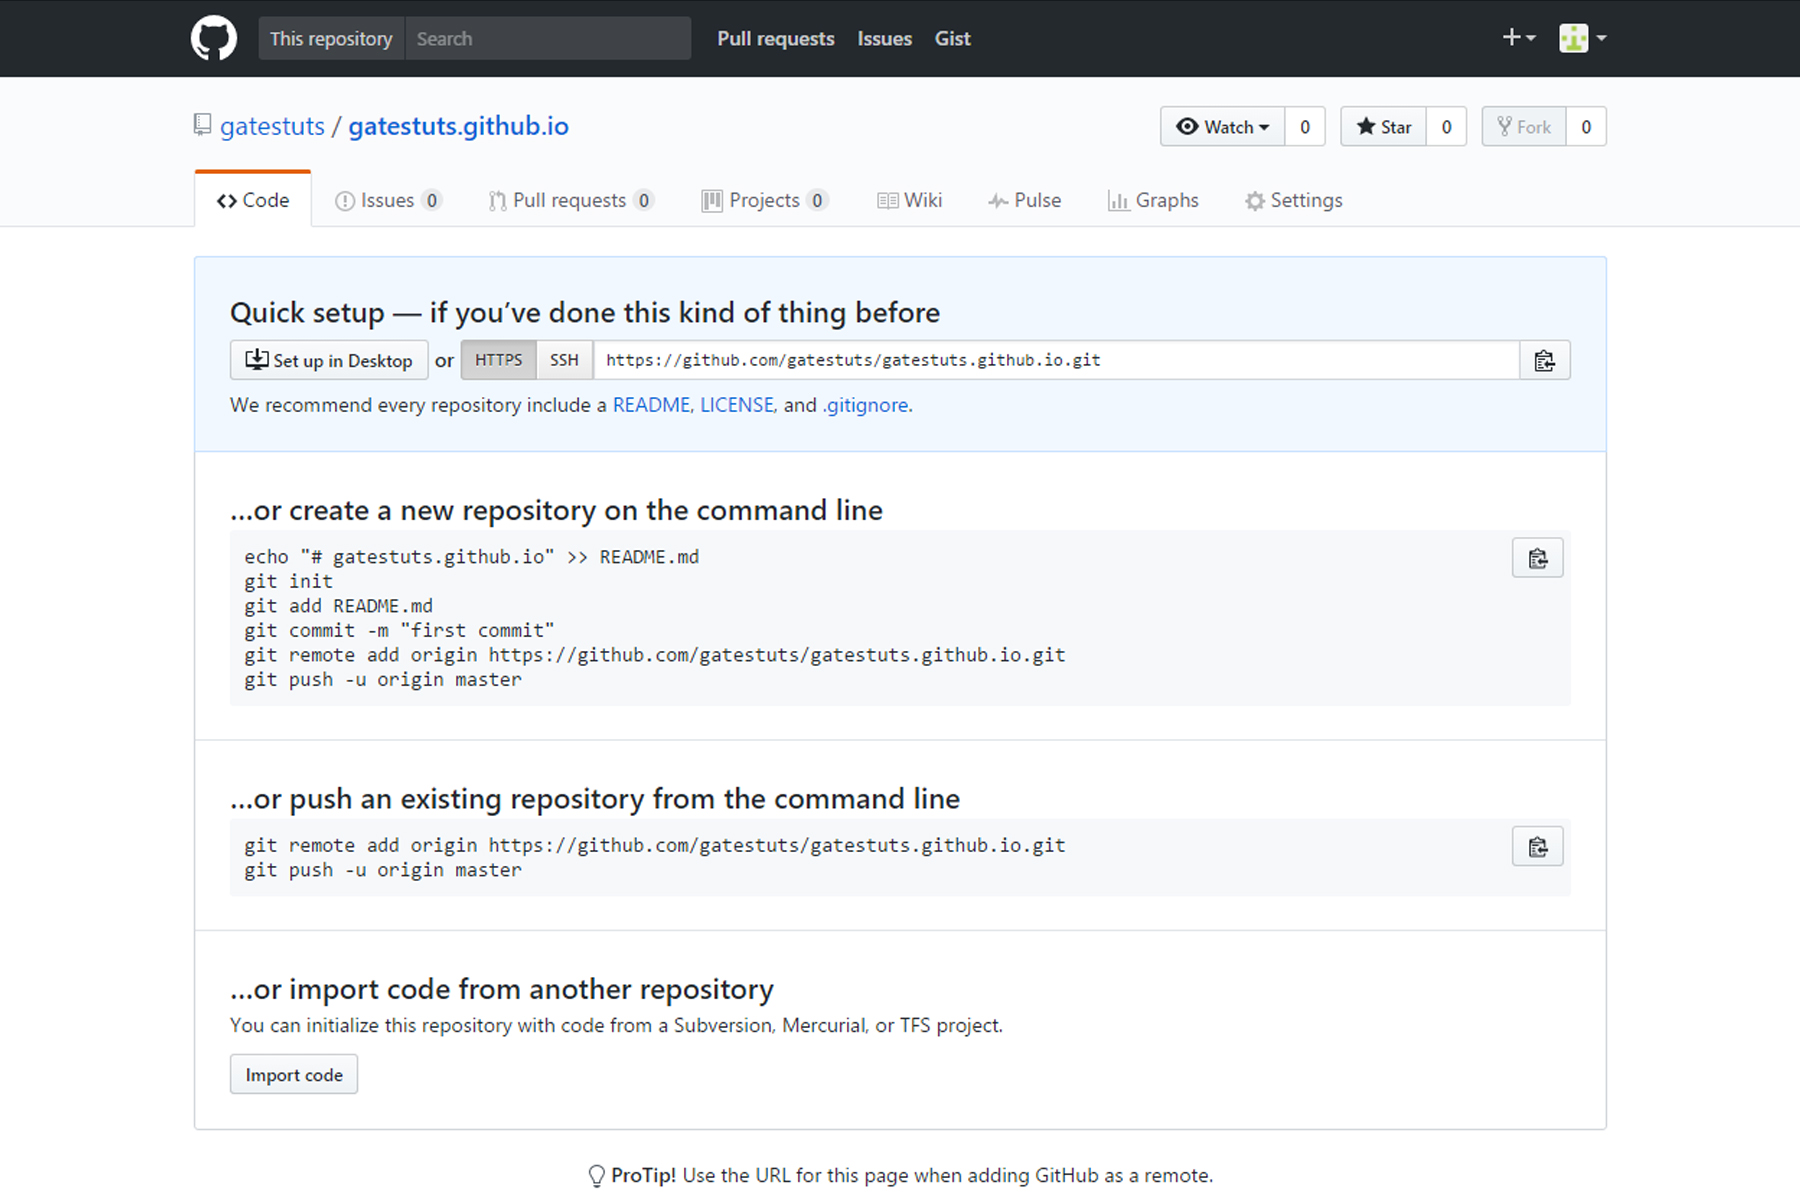Viewport: 1800px width, 1200px height.
Task: Open the user avatar menu
Action: click(1583, 38)
